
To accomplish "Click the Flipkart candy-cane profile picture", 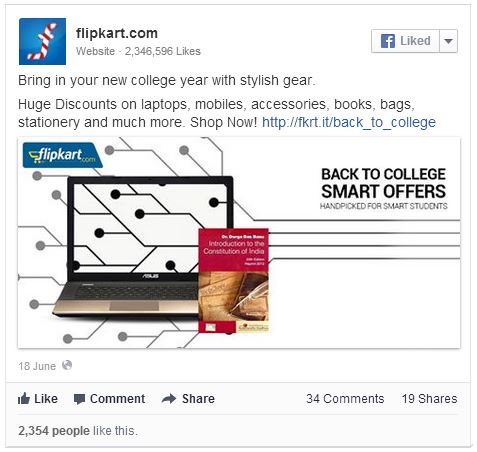I will pyautogui.click(x=42, y=41).
